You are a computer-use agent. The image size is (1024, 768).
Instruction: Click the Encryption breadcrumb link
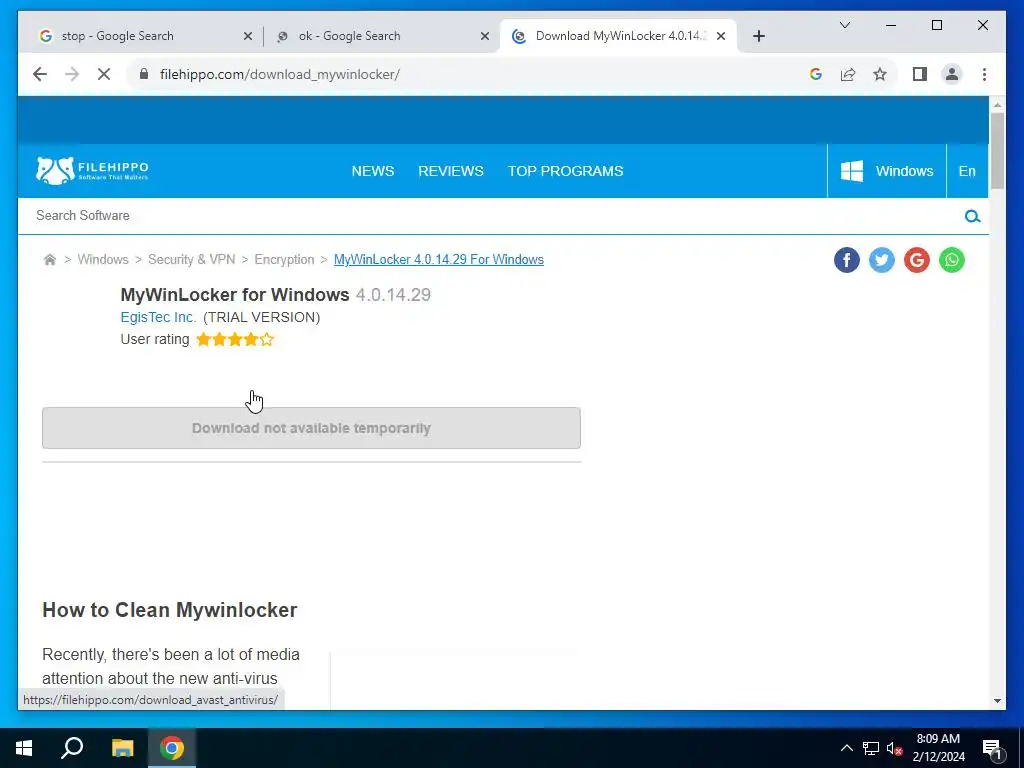tap(284, 259)
